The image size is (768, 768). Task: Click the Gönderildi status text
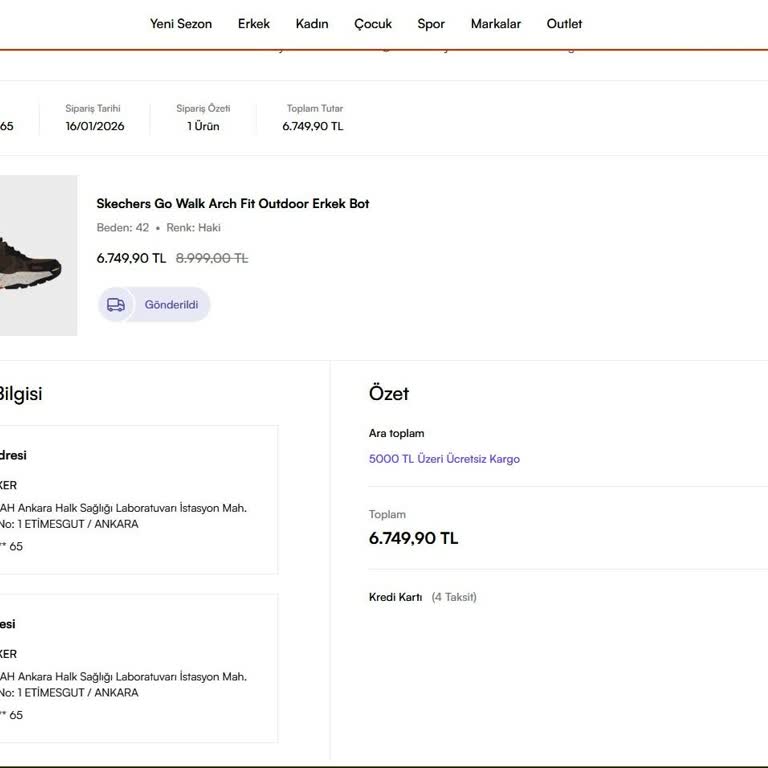[x=171, y=305]
